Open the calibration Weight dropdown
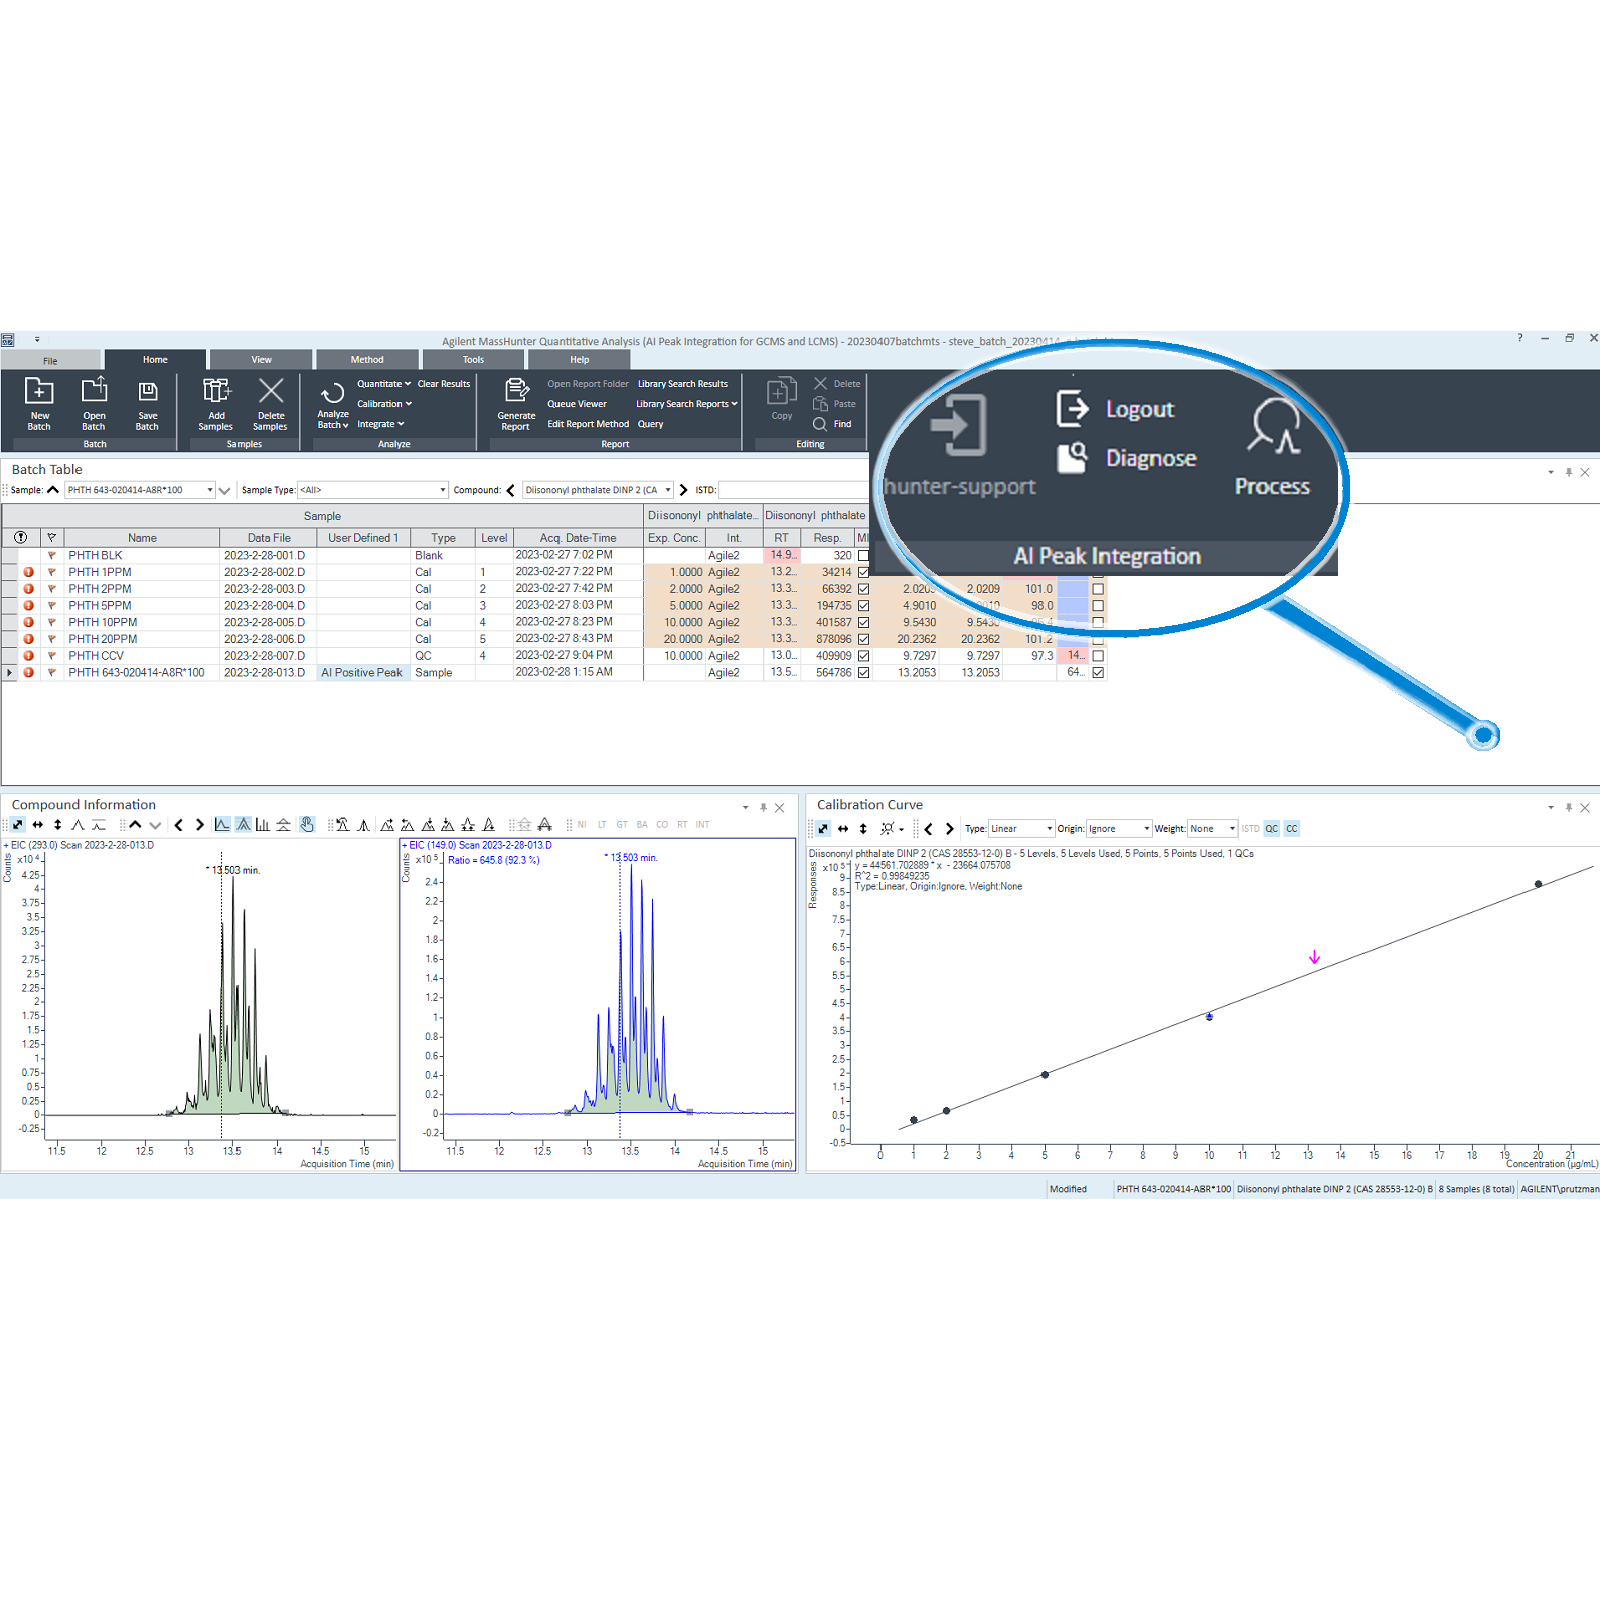The image size is (1600, 1600). 1232,829
